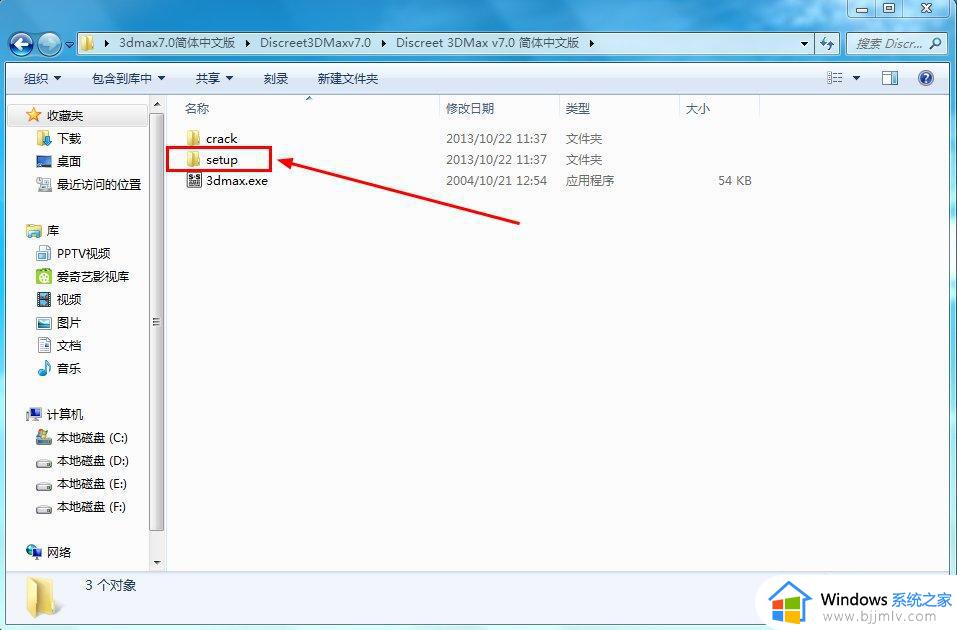
Task: Open the preview pane icon
Action: pos(889,77)
